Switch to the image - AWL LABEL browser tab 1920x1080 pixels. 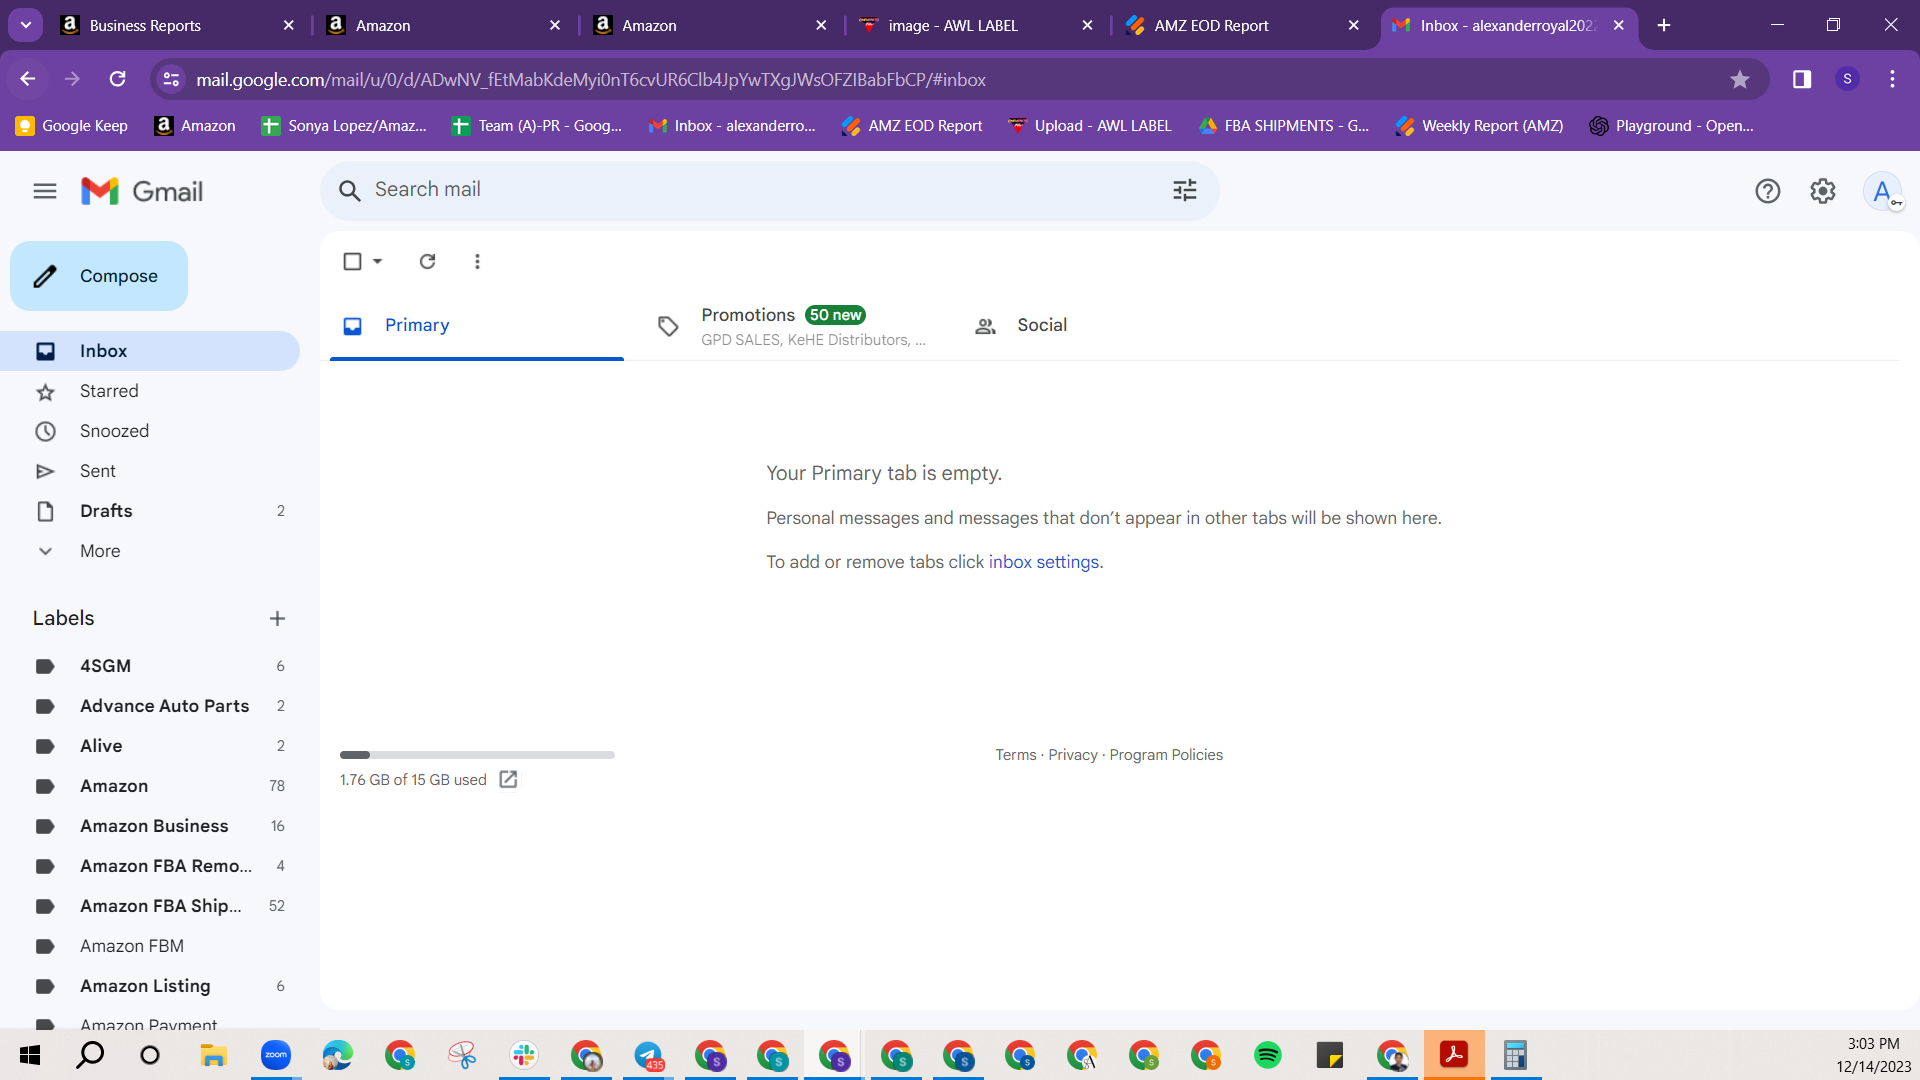tap(976, 26)
